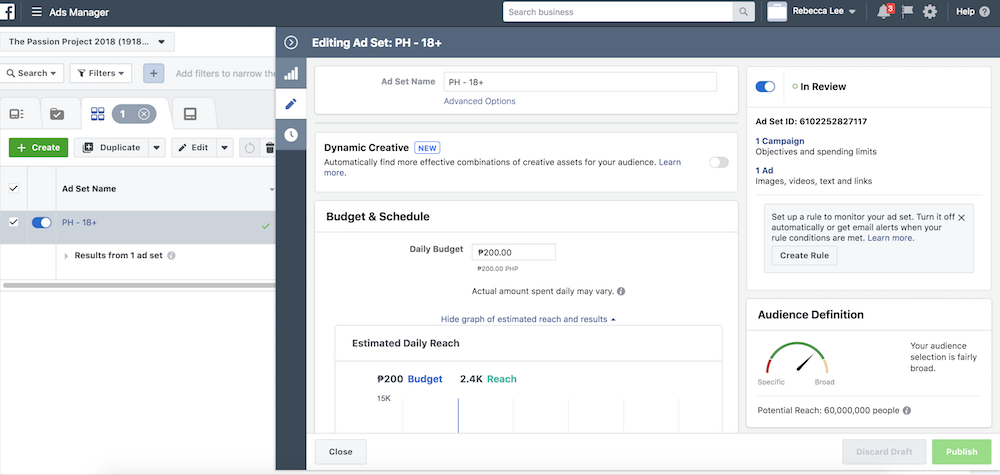Click the revert circular arrow icon
Viewport: 1000px width, 475px height.
pyautogui.click(x=249, y=148)
